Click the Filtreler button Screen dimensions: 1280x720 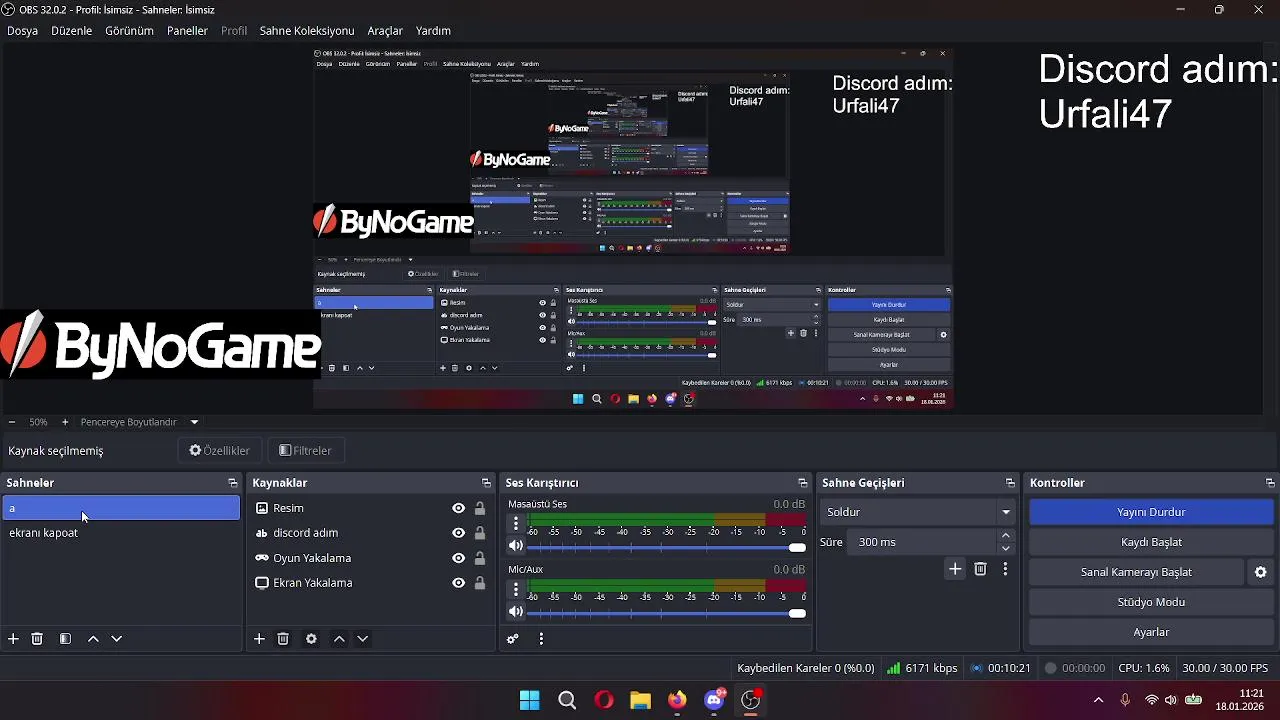pos(305,451)
